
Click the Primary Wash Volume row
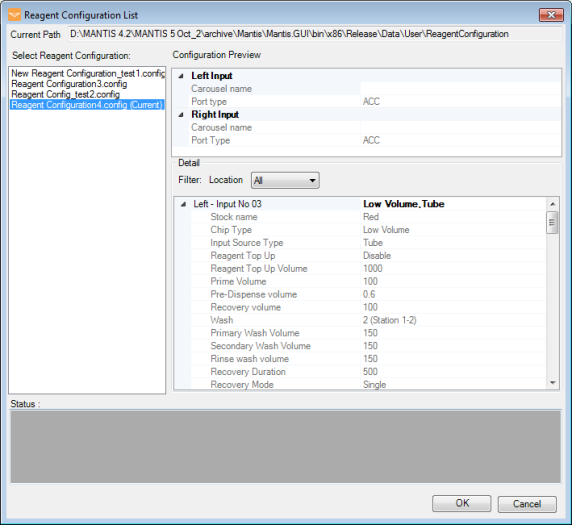[368, 333]
